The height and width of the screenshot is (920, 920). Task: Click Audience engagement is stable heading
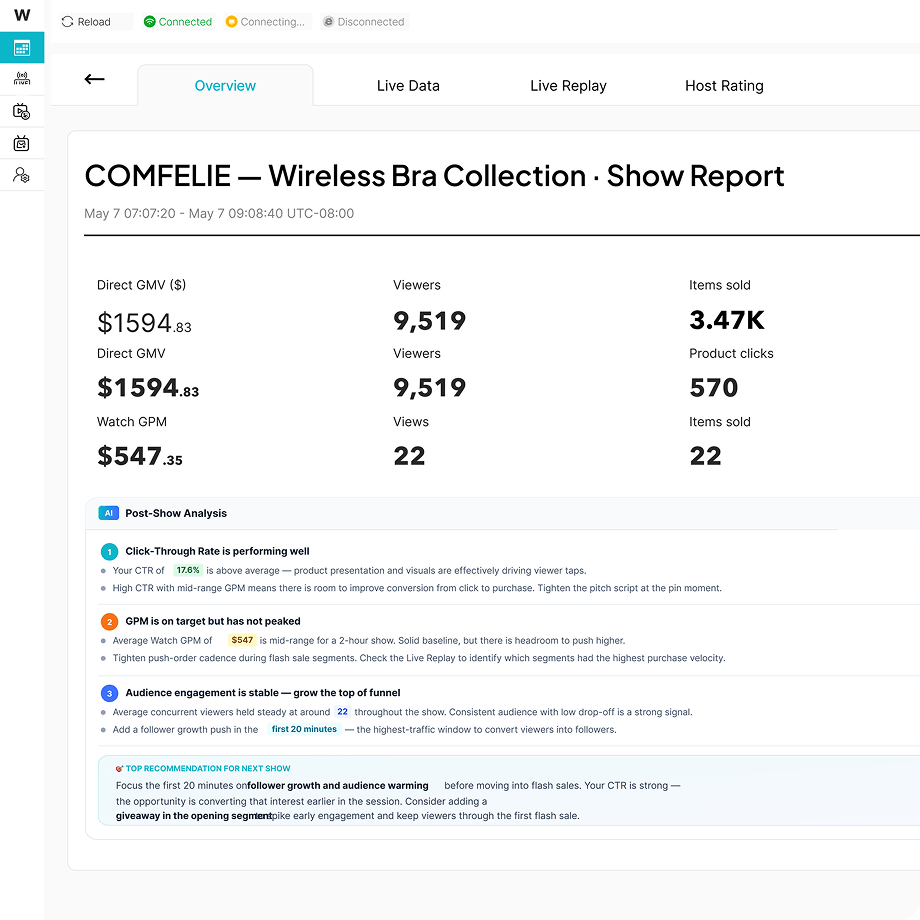pyautogui.click(x=263, y=693)
